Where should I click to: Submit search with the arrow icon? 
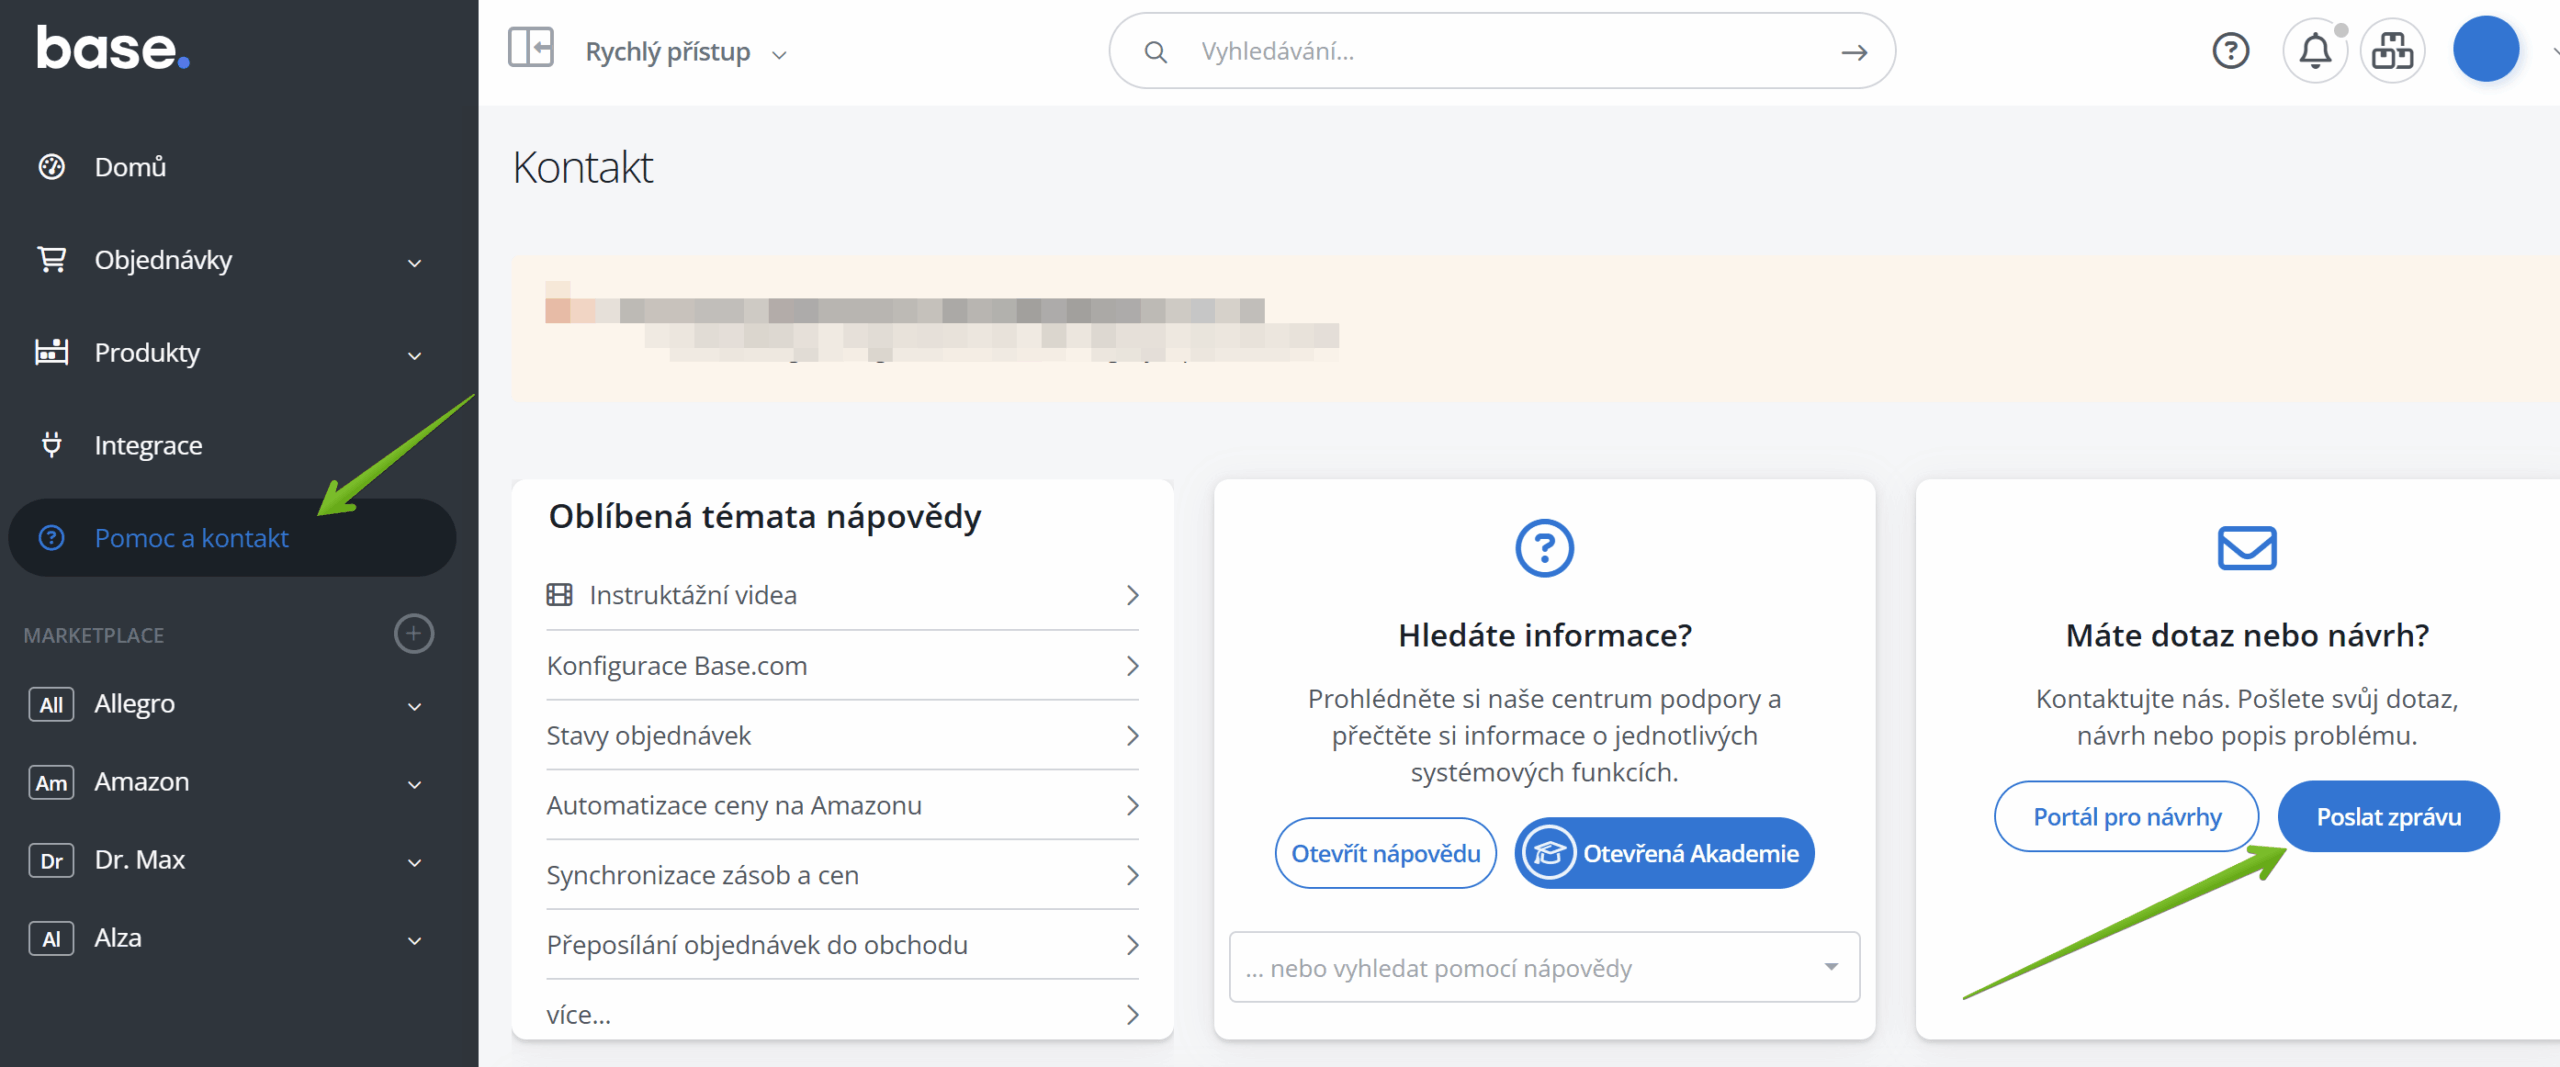click(1854, 52)
